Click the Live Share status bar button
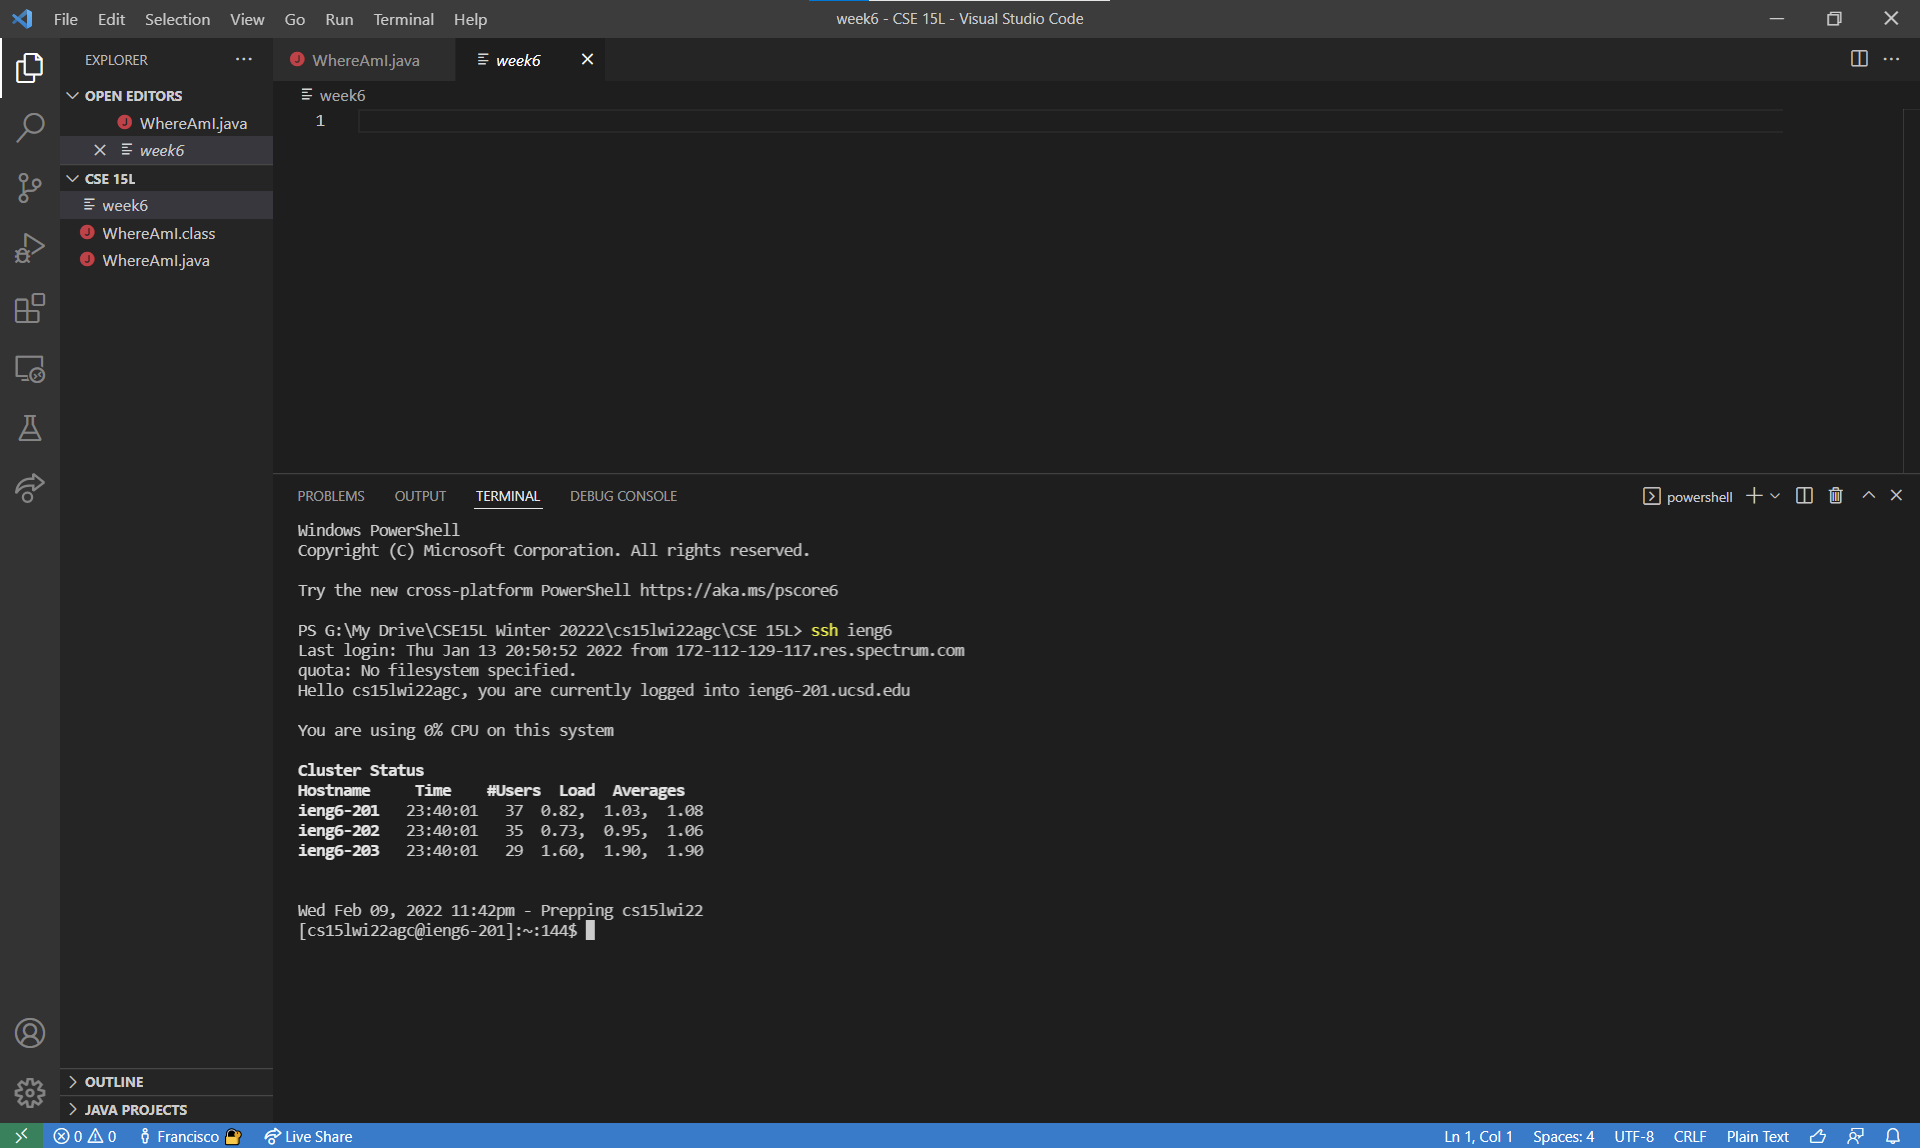Screen dimensions: 1920x1148 click(x=308, y=1136)
